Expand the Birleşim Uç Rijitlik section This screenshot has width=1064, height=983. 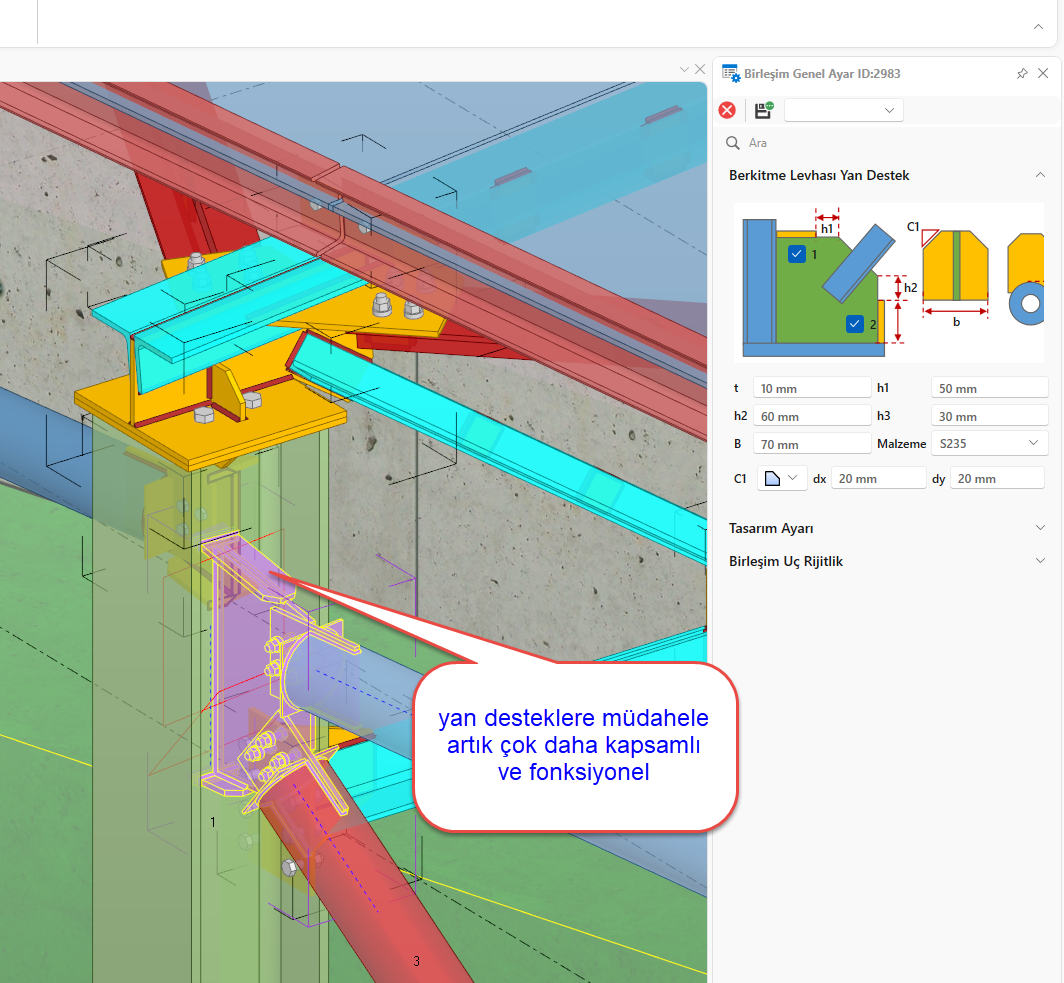coord(1040,561)
